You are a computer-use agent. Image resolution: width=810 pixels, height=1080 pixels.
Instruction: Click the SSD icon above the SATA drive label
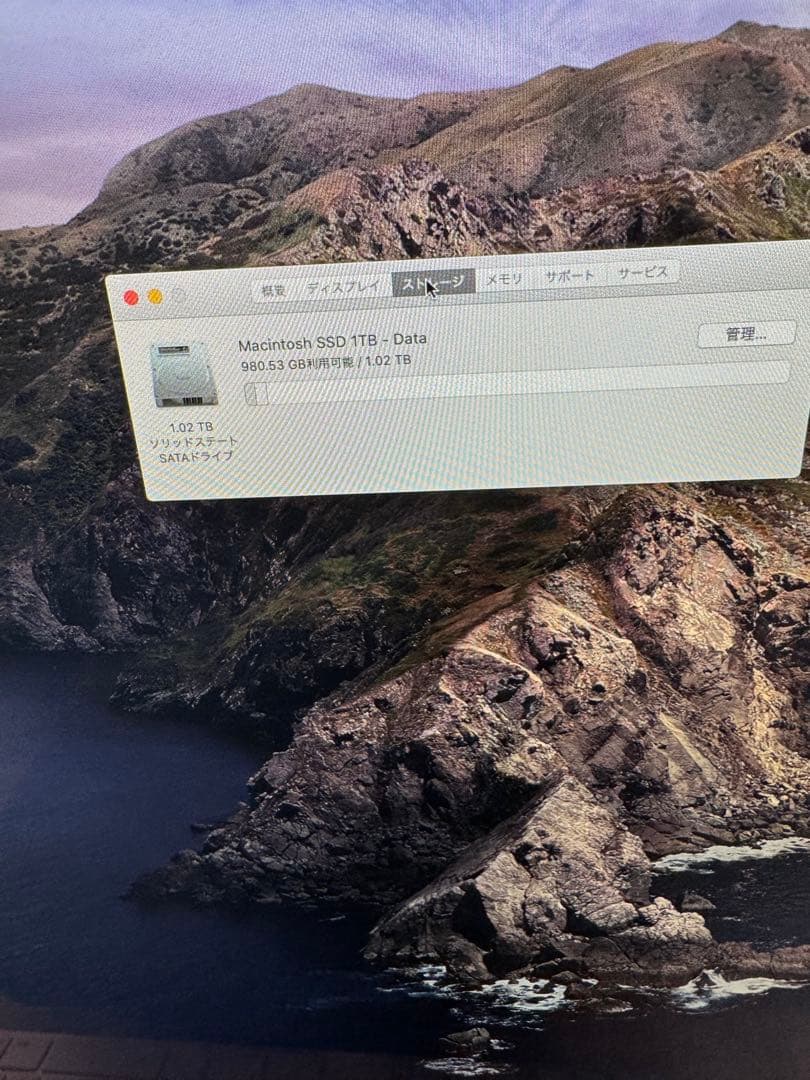[184, 375]
